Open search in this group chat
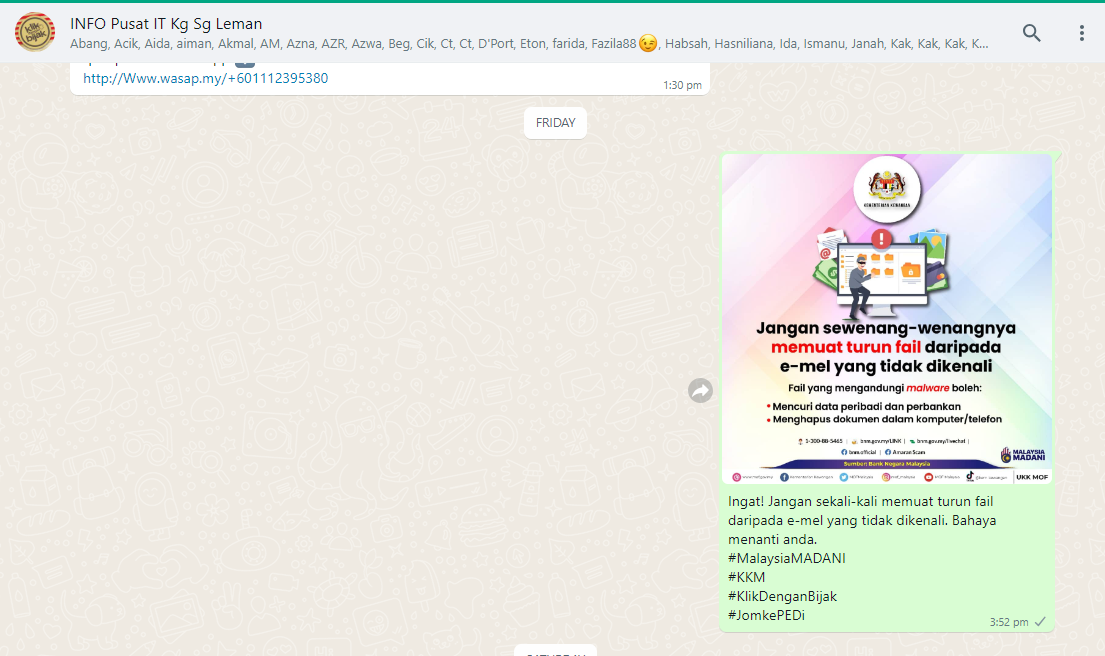This screenshot has height=656, width=1105. tap(1031, 33)
